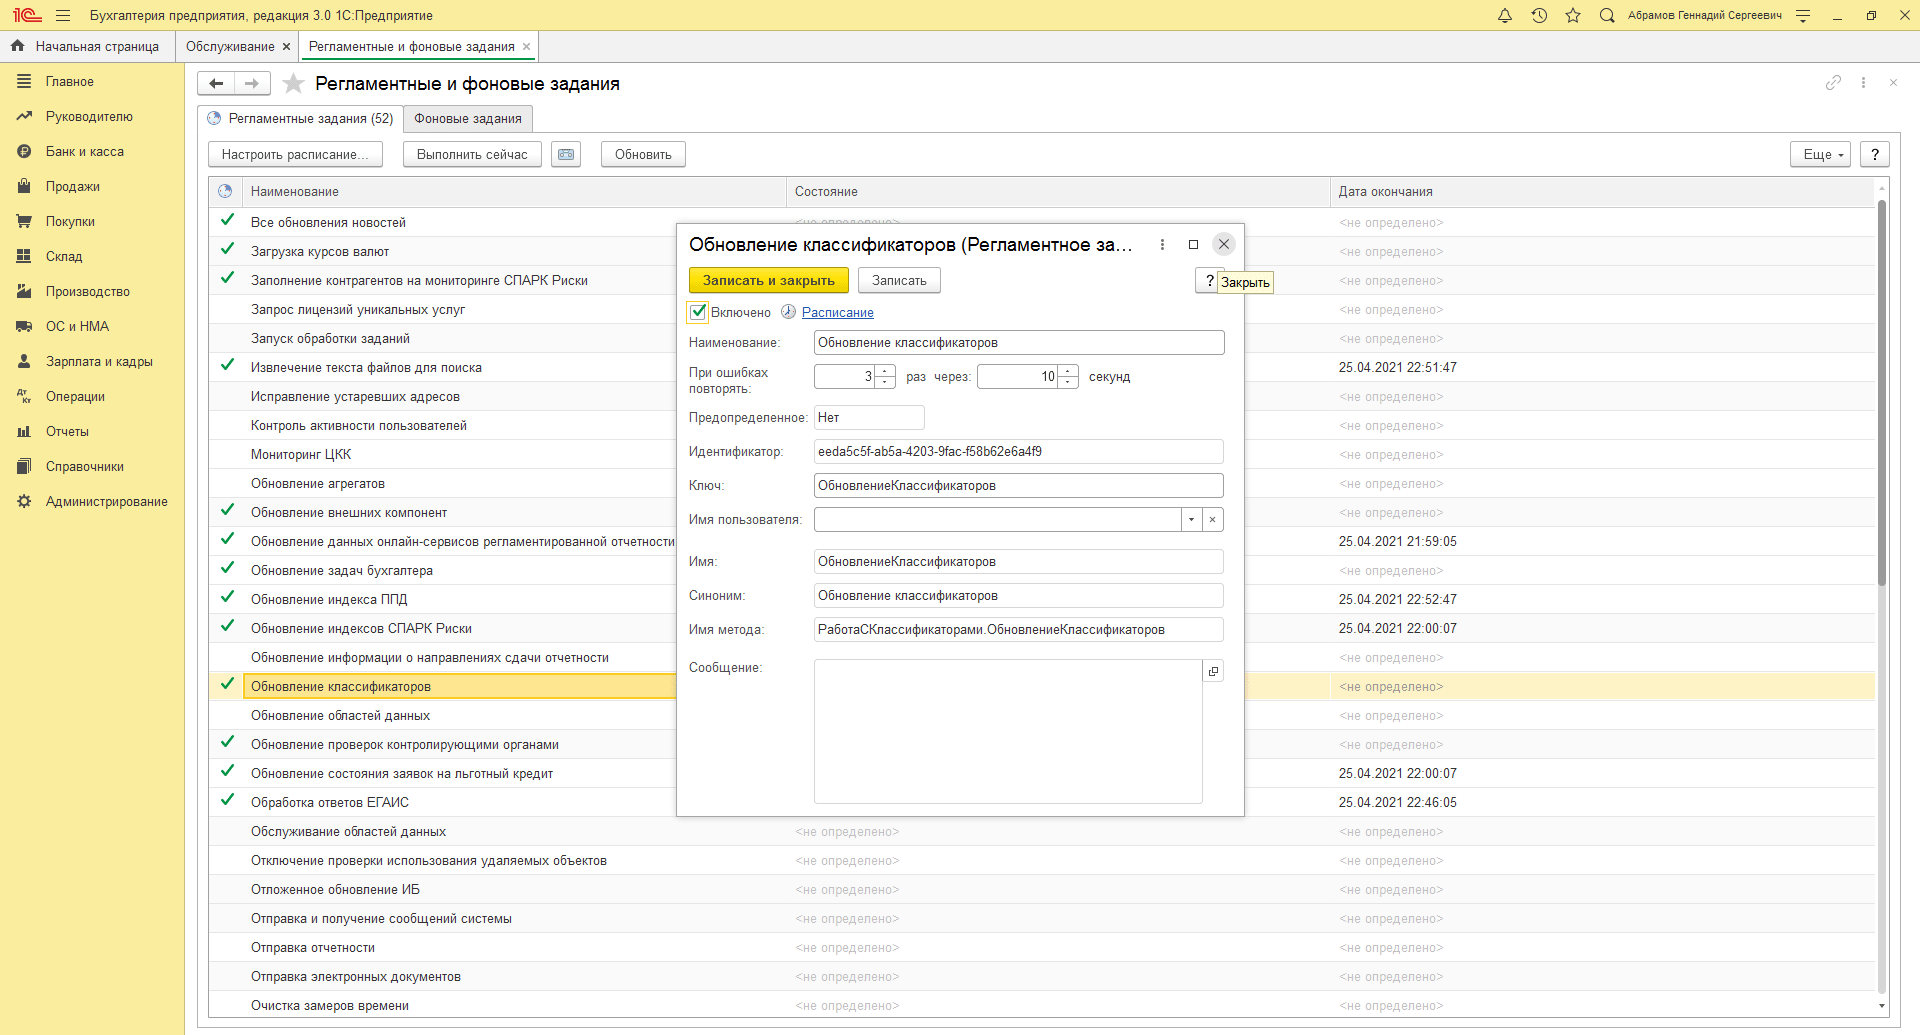Add page to favorites with gray star
The height and width of the screenshot is (1035, 1920).
[x=293, y=84]
